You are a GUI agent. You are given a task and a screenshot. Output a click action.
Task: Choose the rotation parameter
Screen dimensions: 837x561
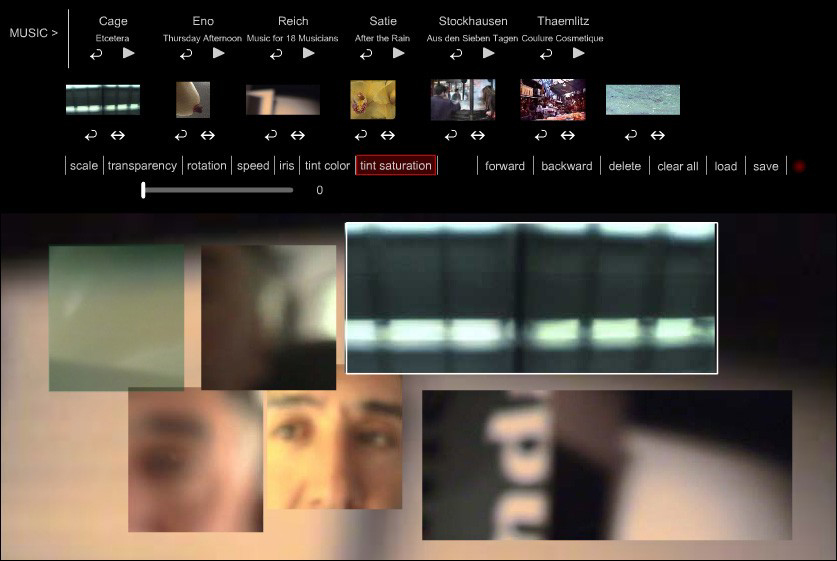coord(207,166)
